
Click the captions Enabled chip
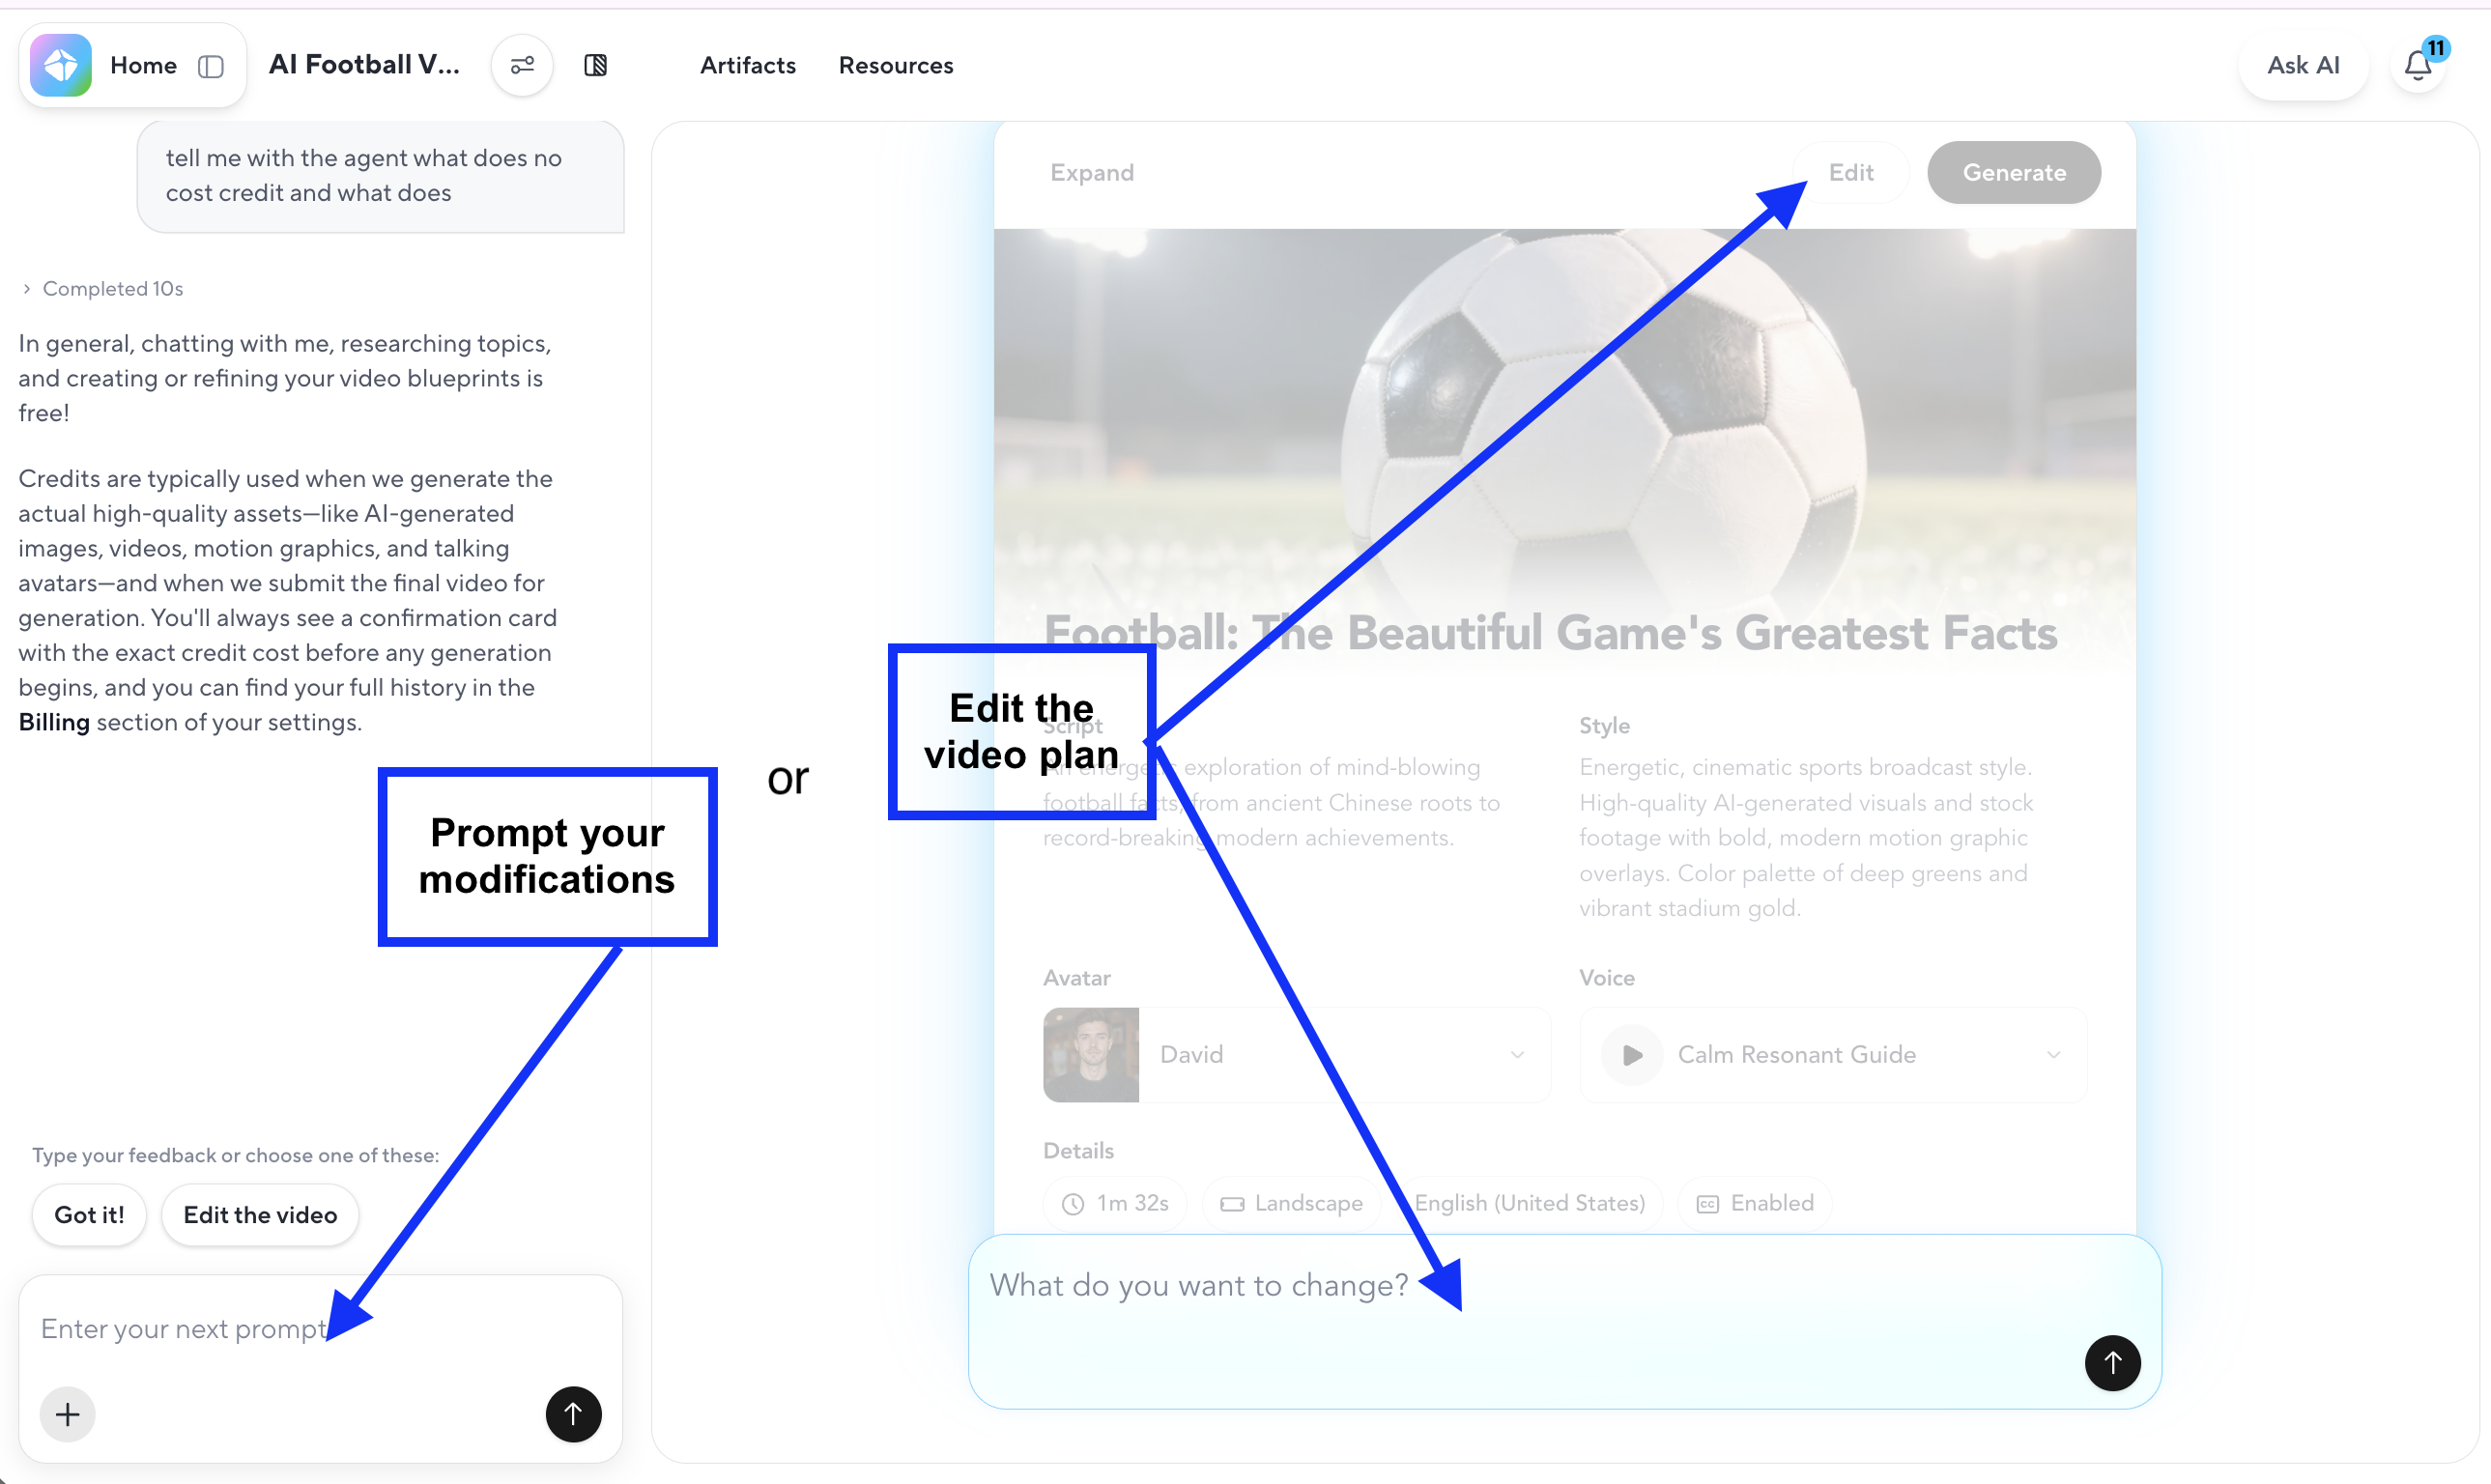[1755, 1203]
